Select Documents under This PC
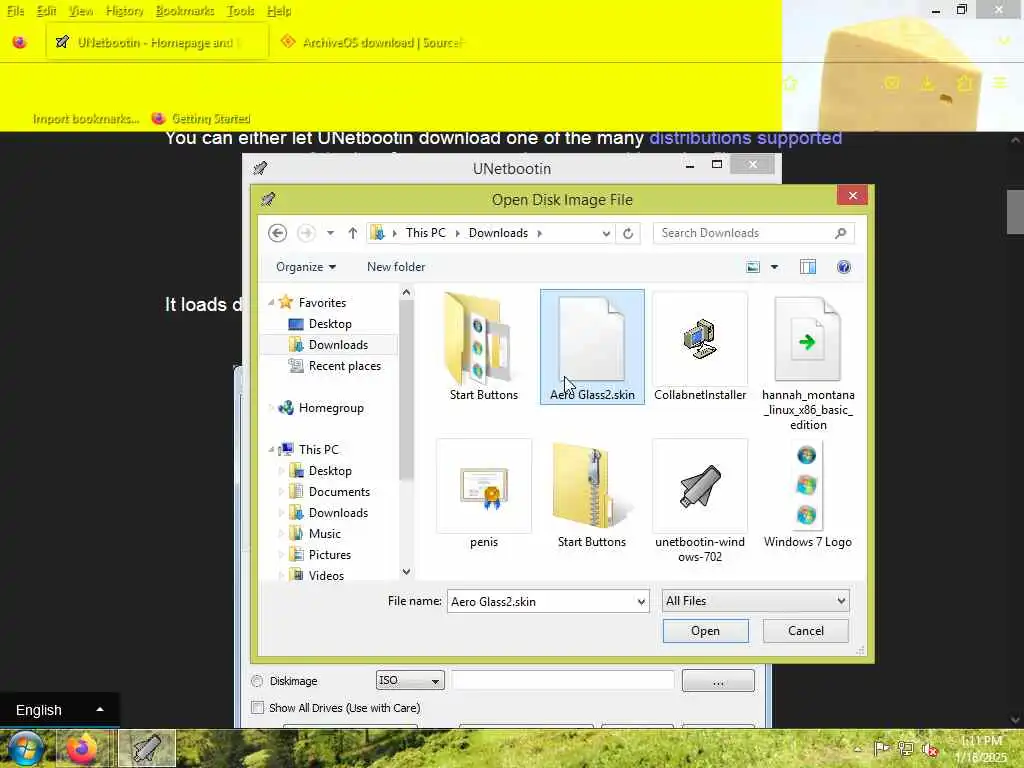 point(339,492)
